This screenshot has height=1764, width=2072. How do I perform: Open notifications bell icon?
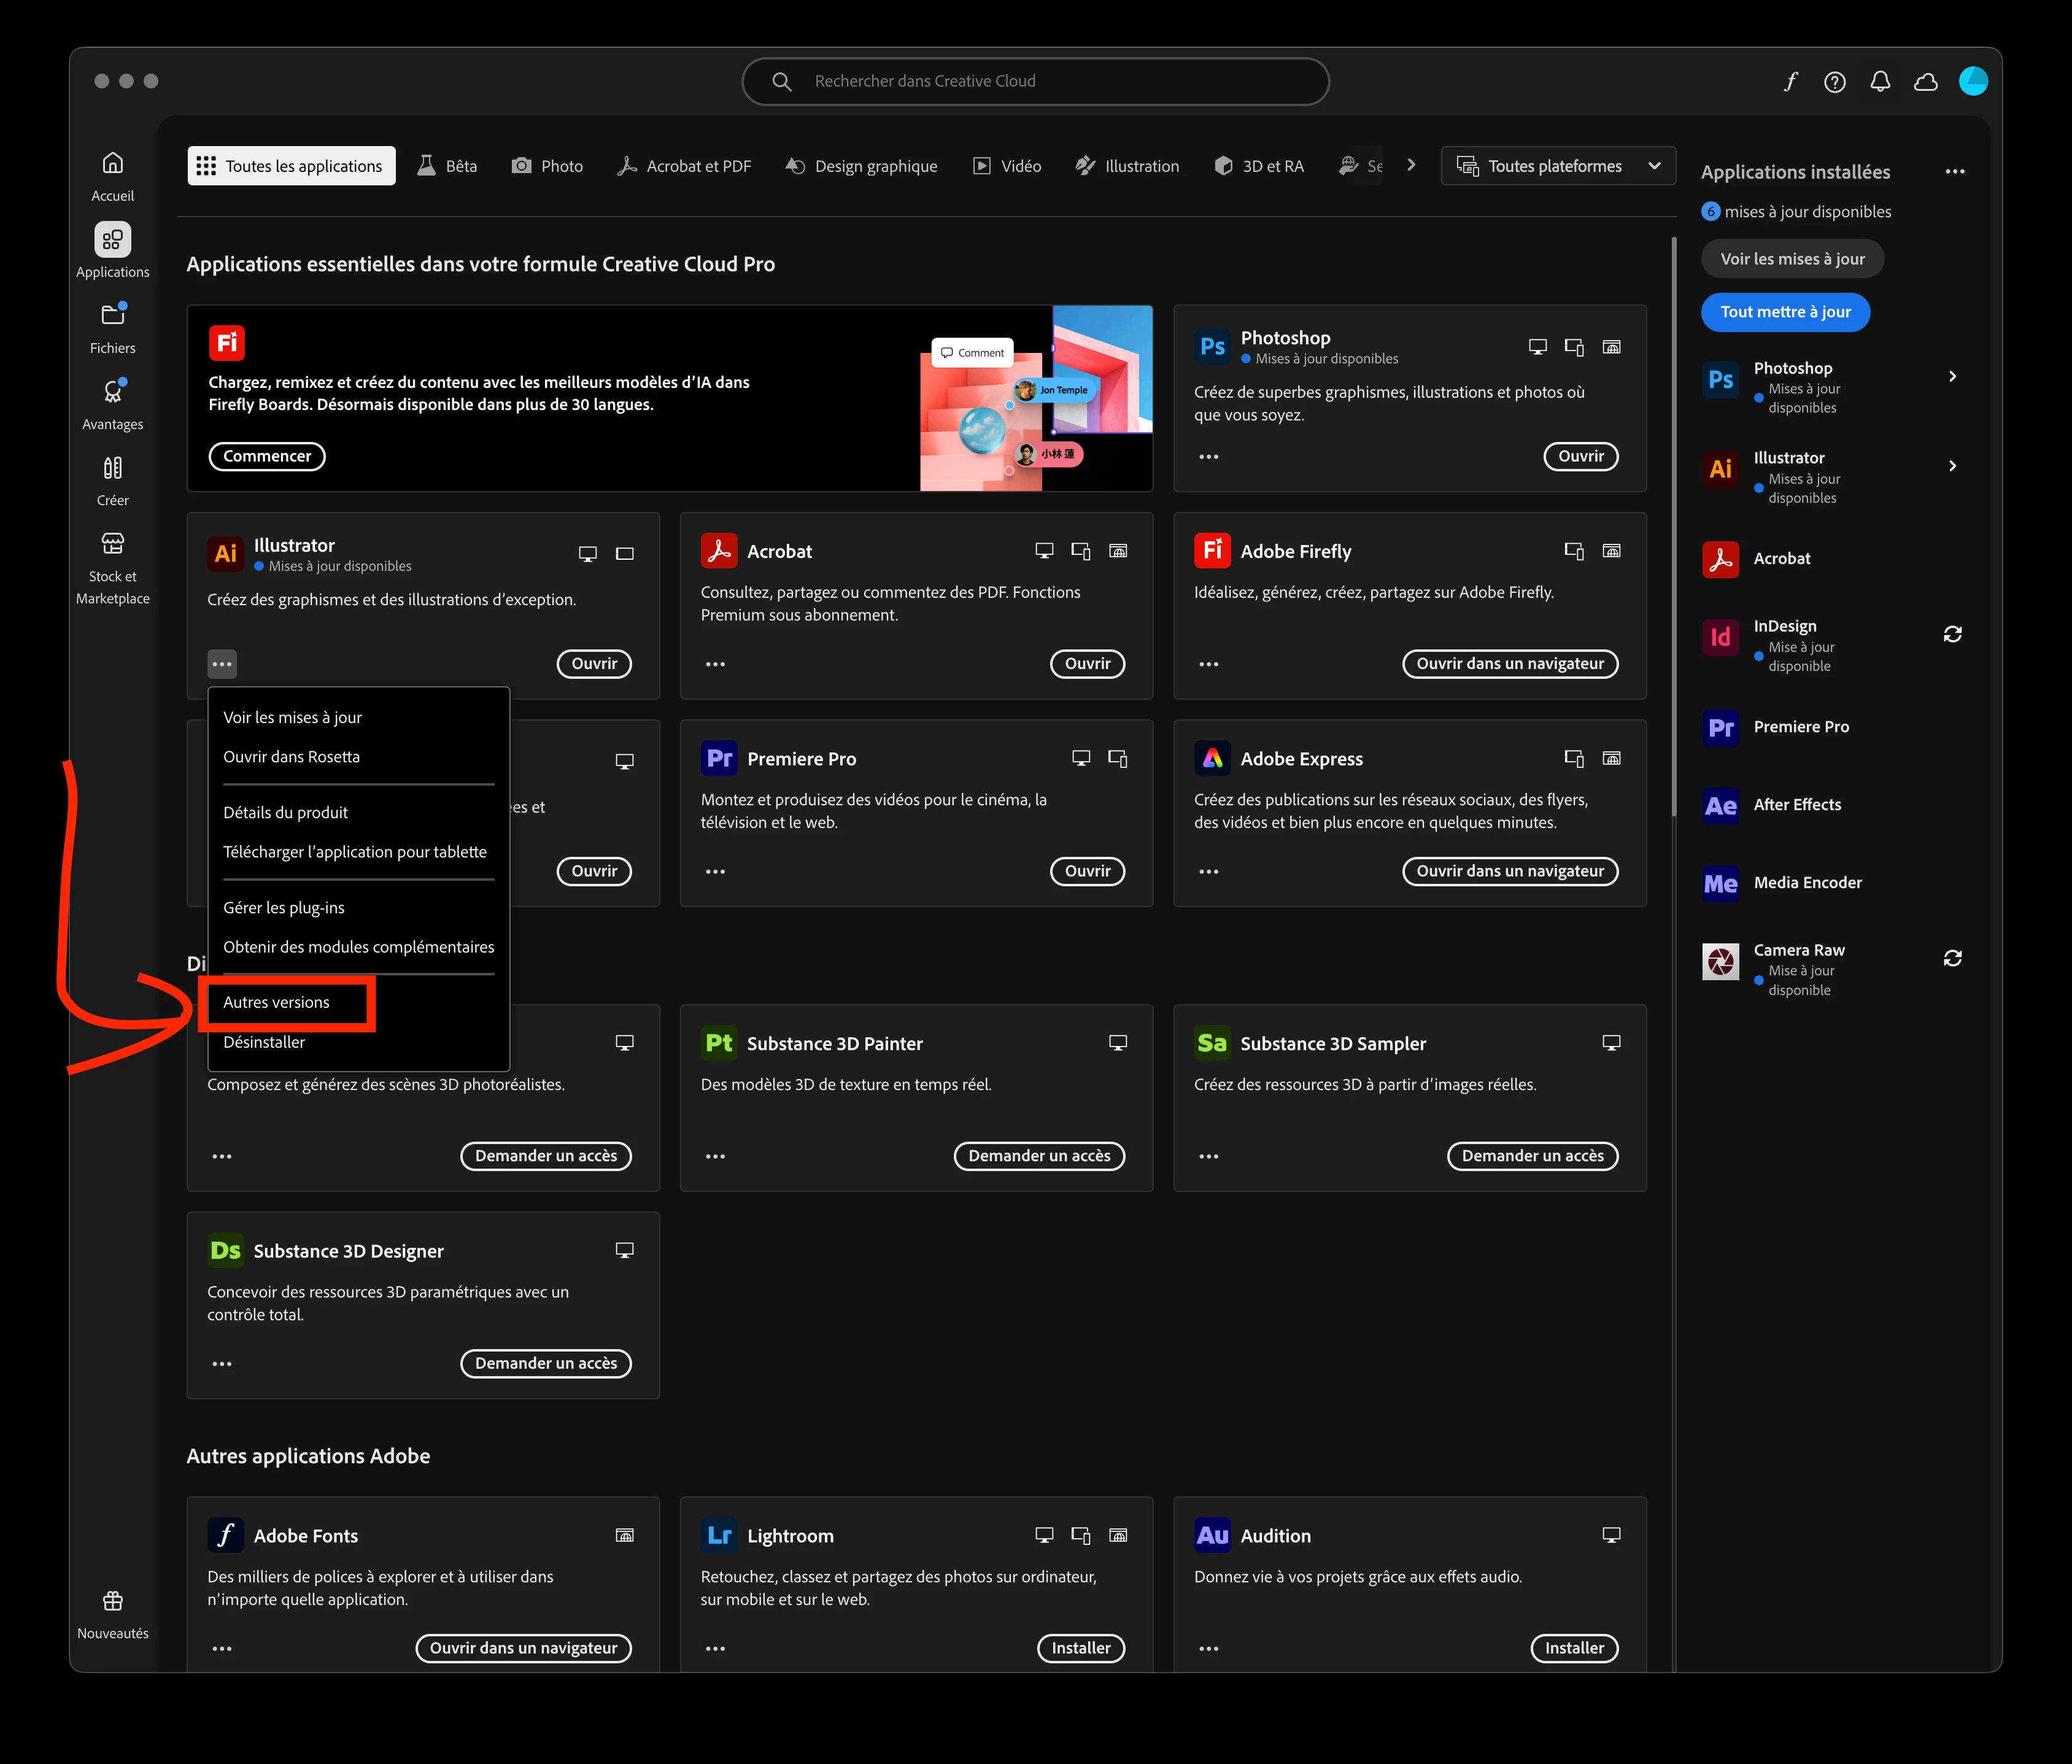1880,82
